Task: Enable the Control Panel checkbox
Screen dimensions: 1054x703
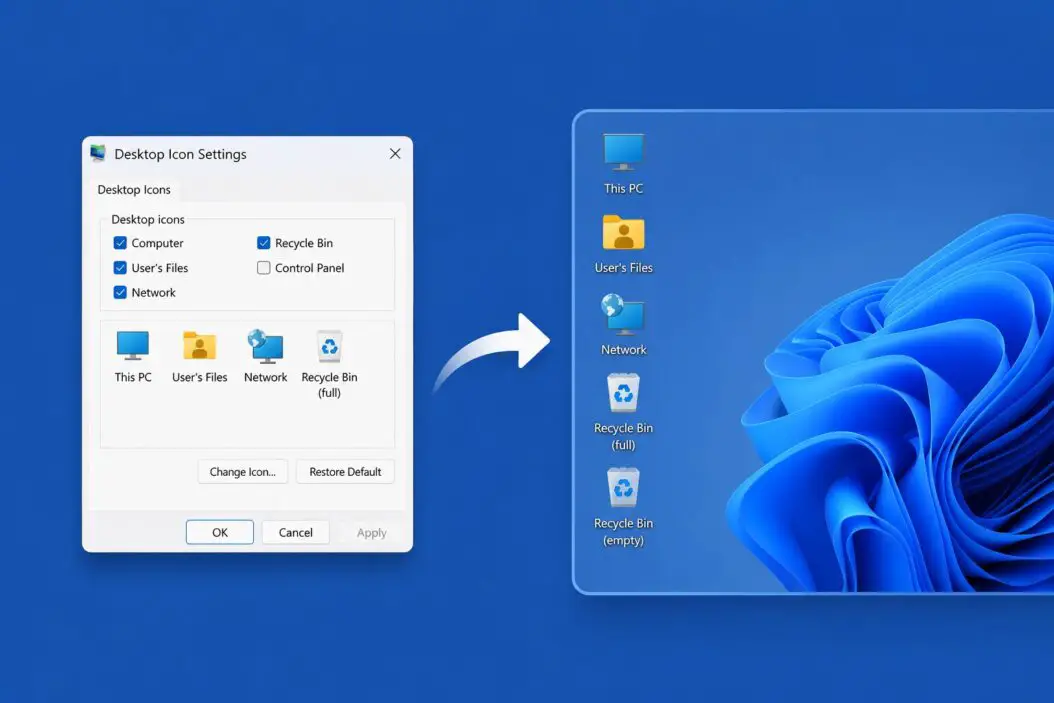Action: (264, 267)
